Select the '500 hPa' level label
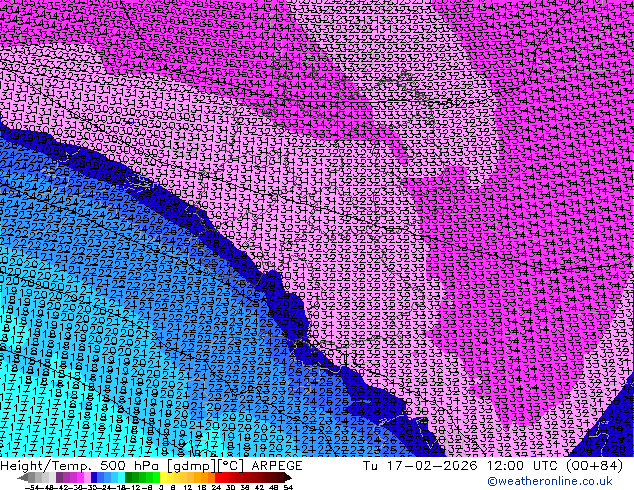The width and height of the screenshot is (634, 490). [x=129, y=466]
